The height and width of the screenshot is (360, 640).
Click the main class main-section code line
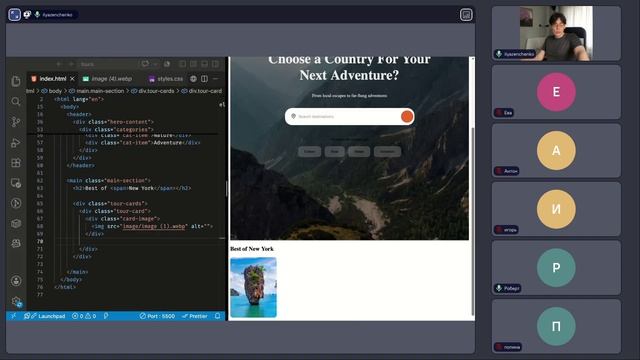[x=109, y=180]
